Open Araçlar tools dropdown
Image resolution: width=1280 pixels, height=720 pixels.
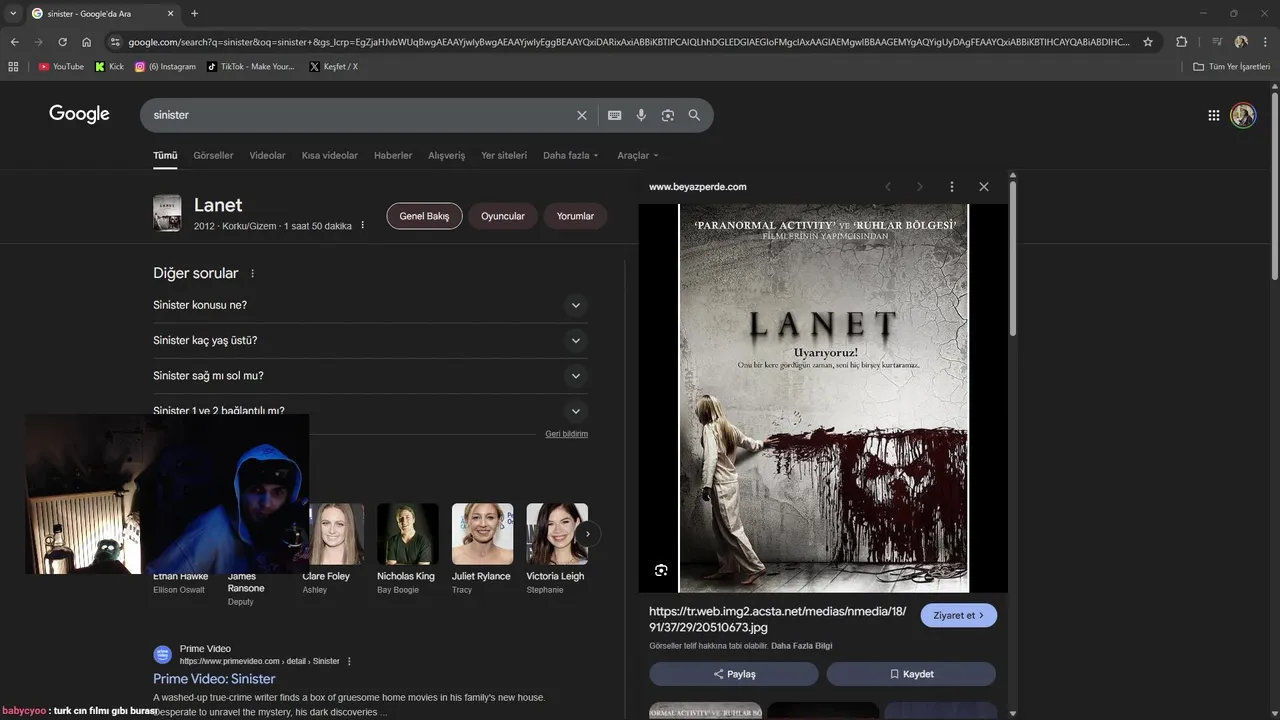pyautogui.click(x=638, y=156)
